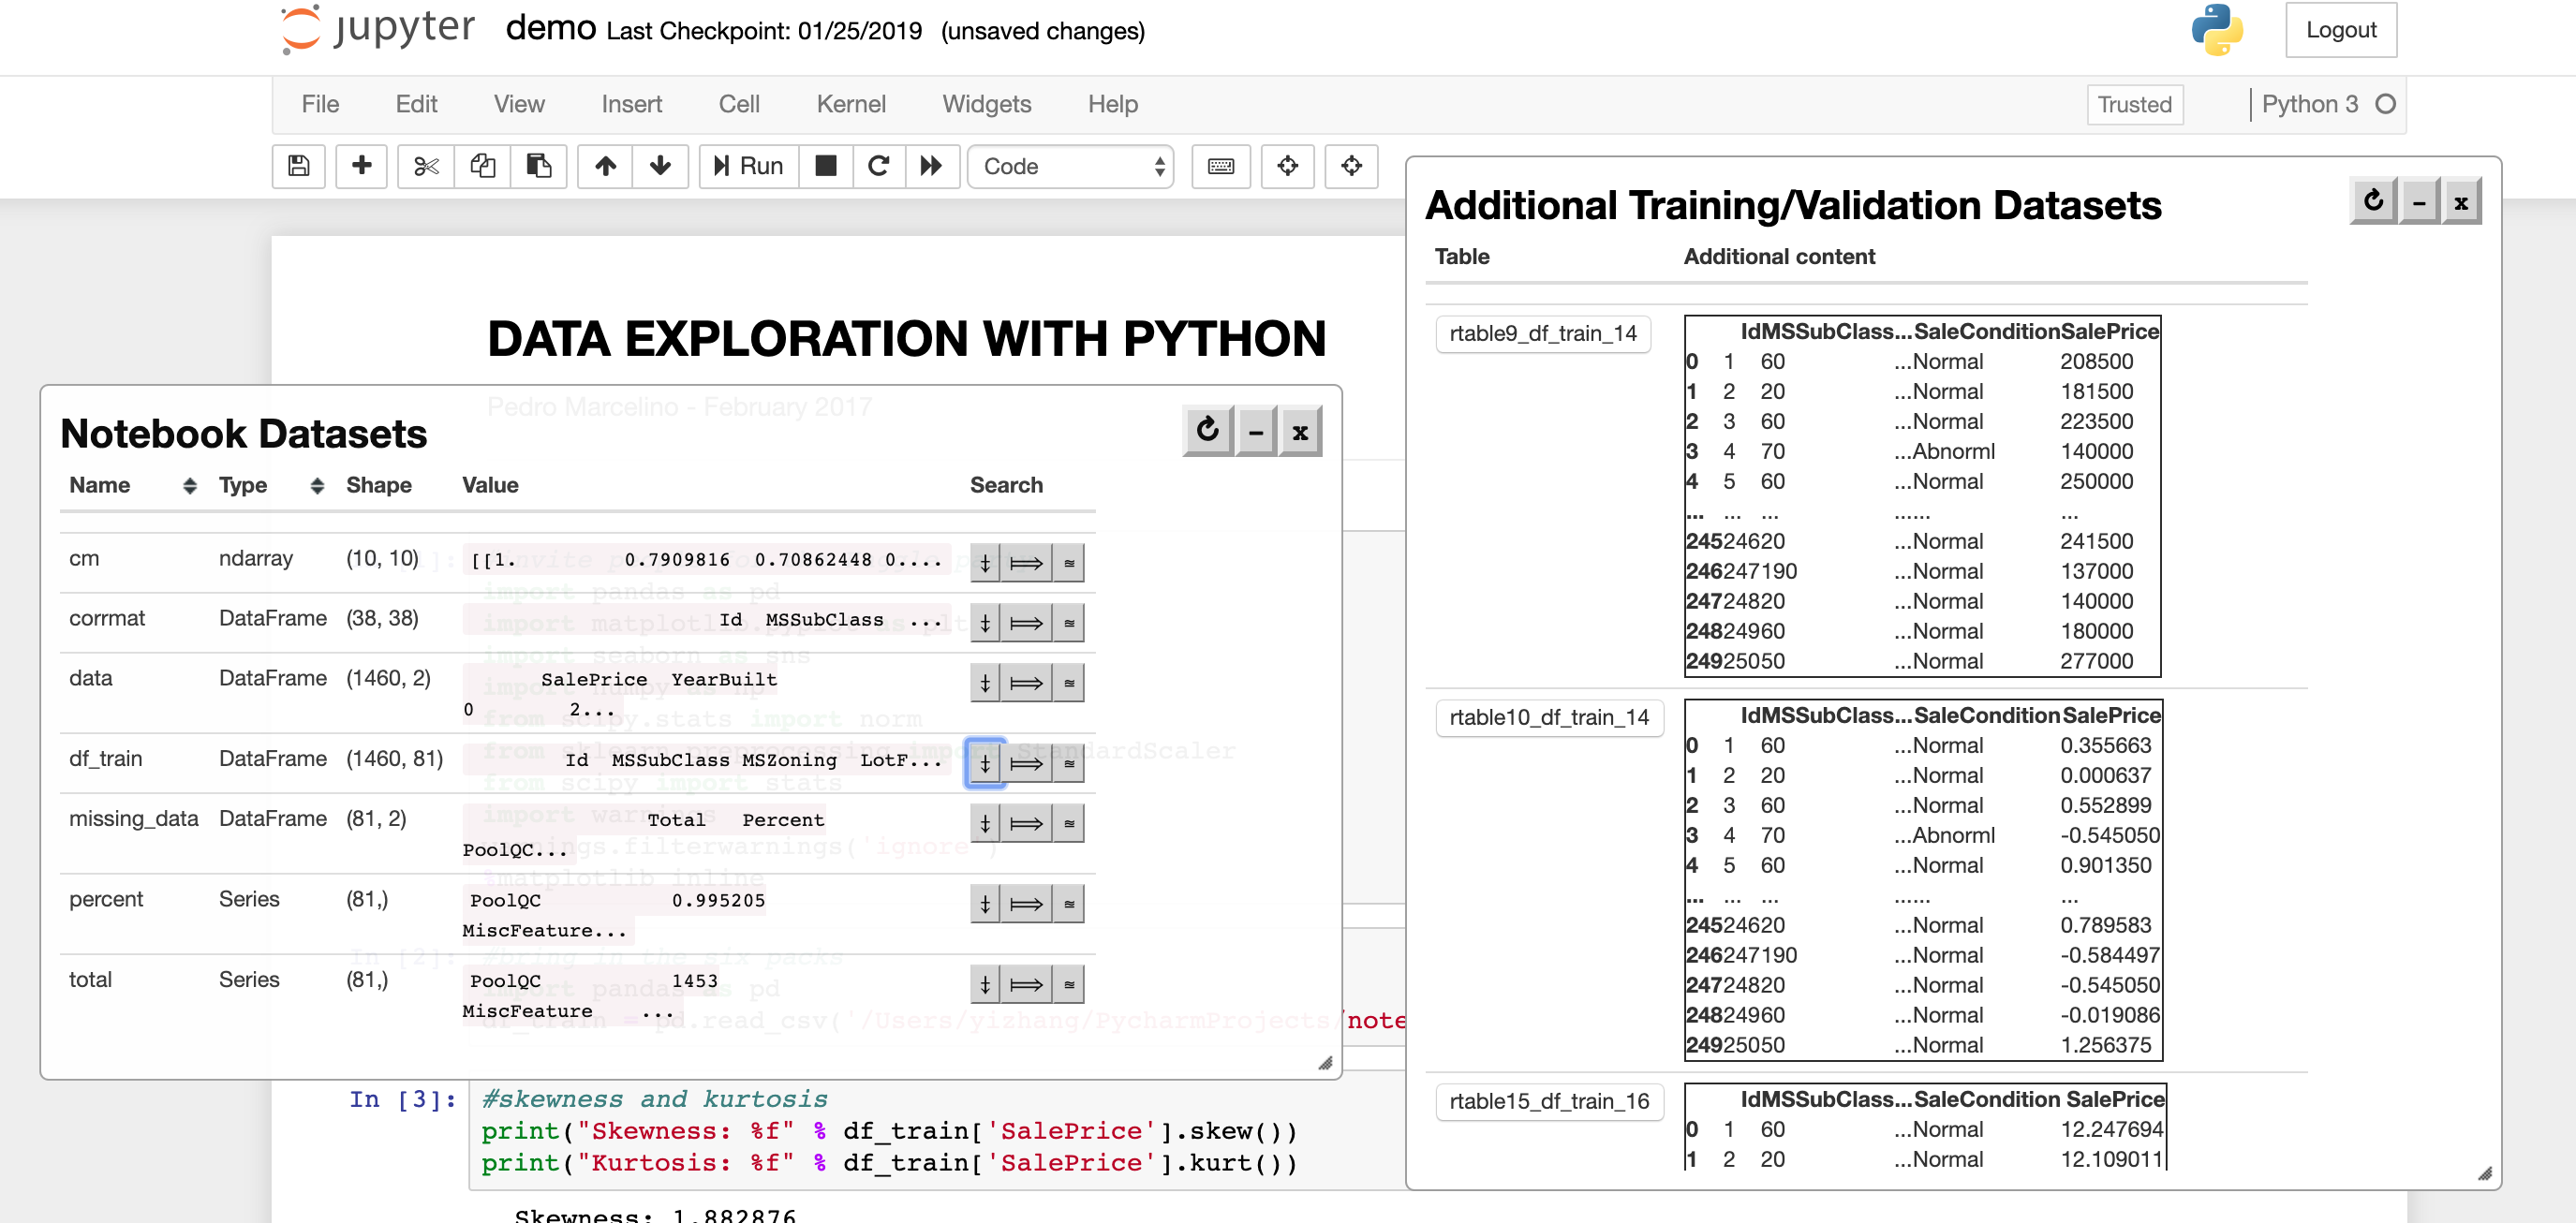Click the long right-arrow icon in corrmat row
2576x1223 pixels.
(1026, 623)
